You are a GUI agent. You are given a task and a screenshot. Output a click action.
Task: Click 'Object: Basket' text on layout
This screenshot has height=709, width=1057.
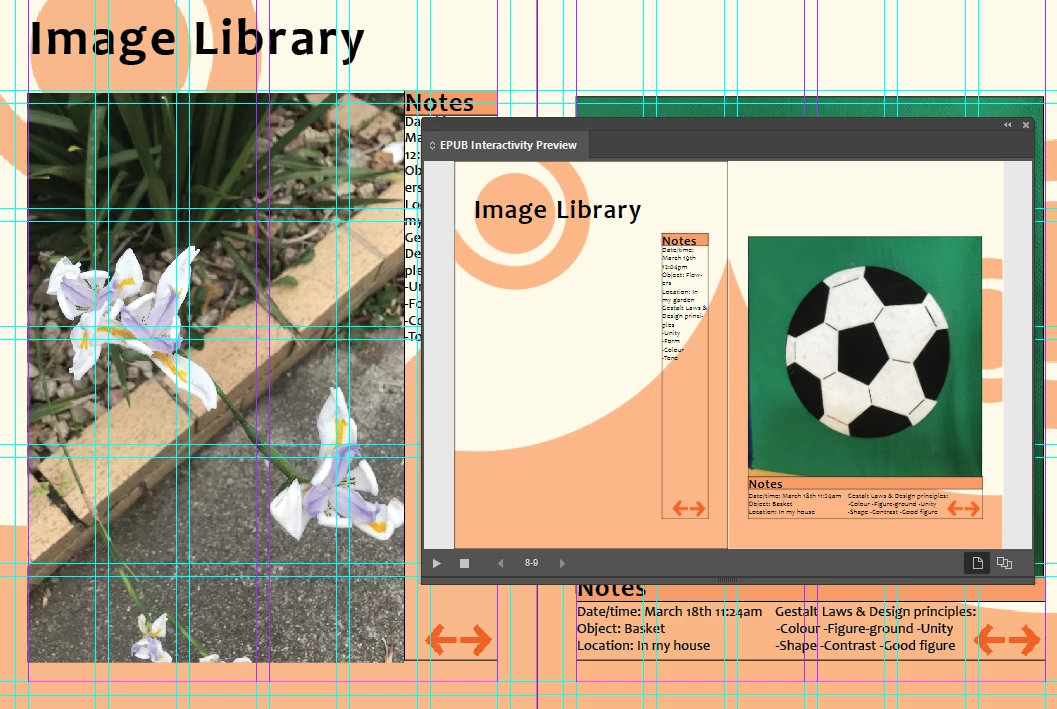[621, 628]
